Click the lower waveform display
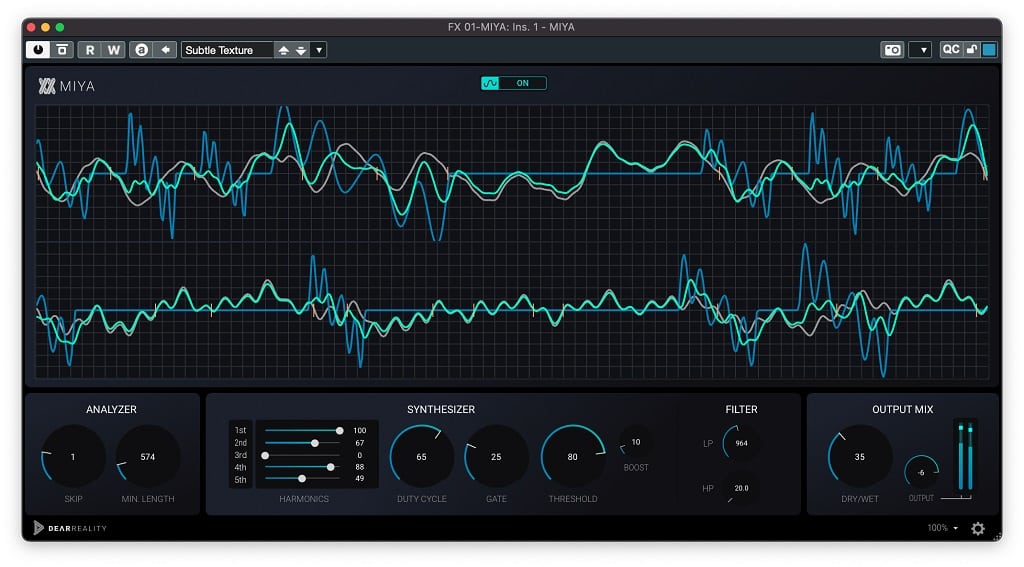 (x=512, y=310)
